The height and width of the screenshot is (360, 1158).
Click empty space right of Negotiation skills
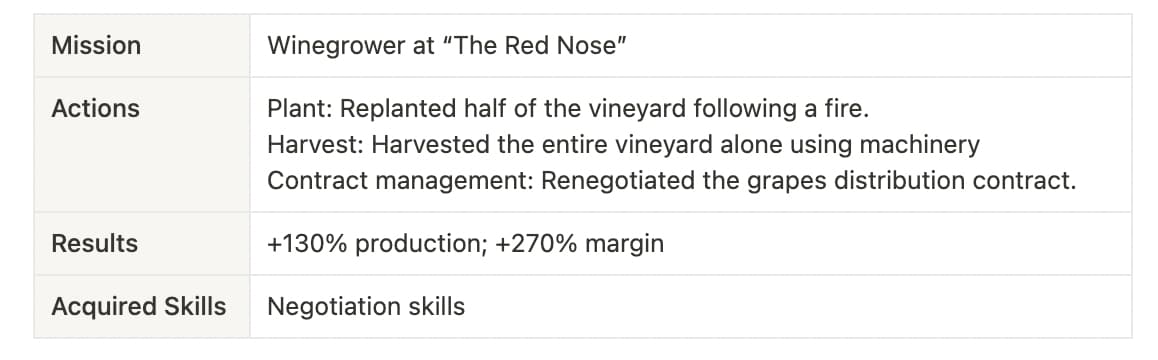(x=798, y=307)
